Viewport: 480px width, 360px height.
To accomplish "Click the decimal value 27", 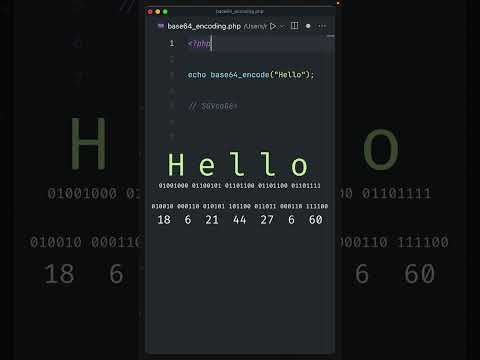I will click(x=267, y=220).
